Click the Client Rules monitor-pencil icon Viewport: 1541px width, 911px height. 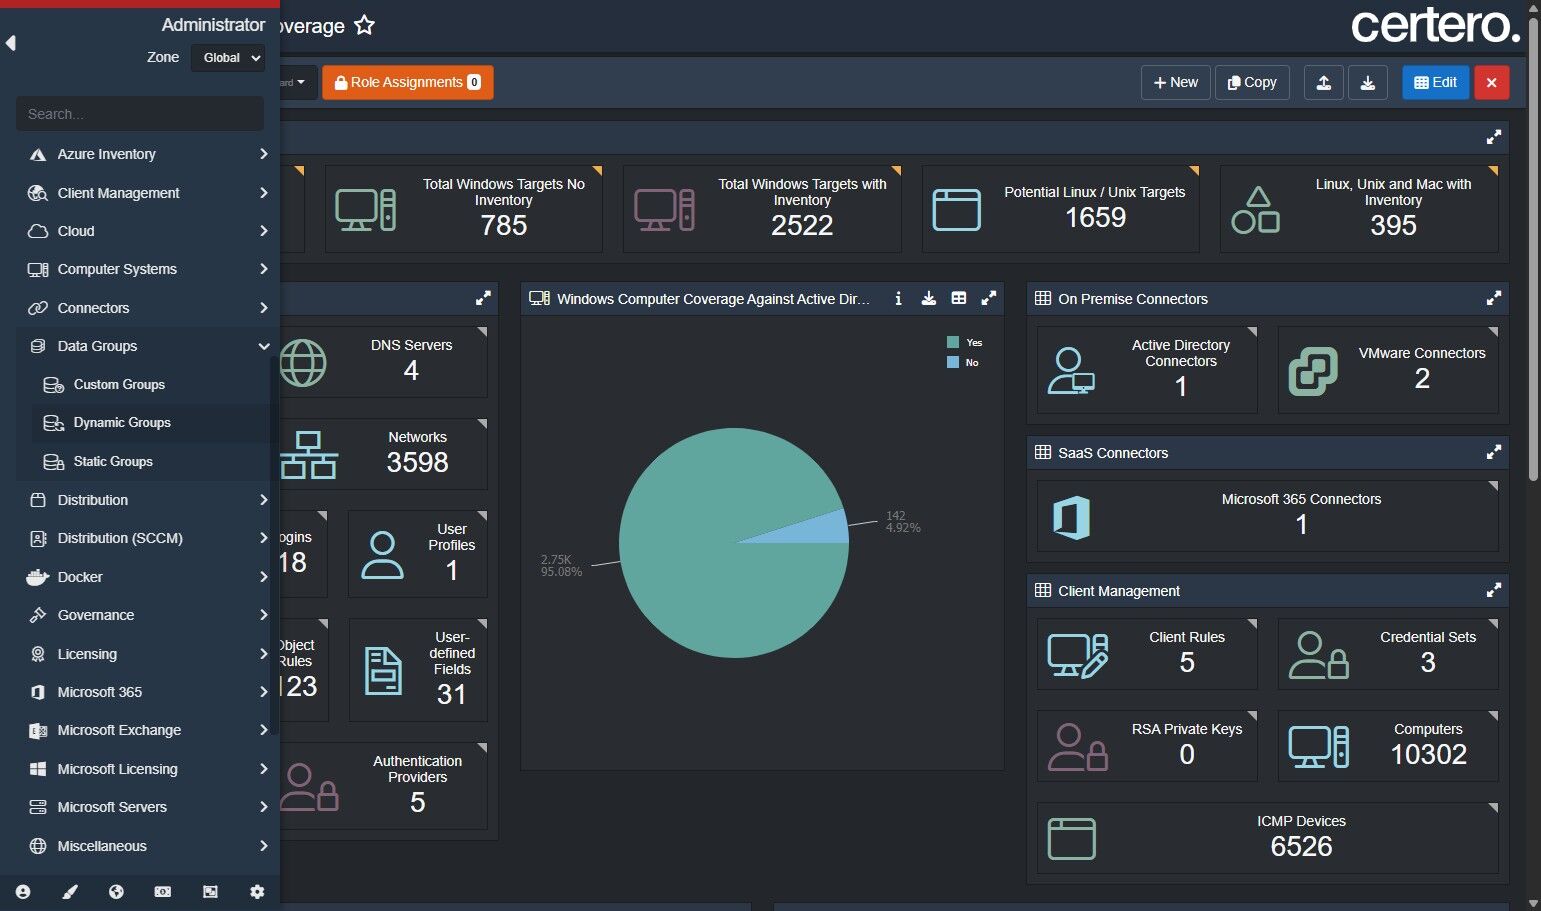(1078, 655)
